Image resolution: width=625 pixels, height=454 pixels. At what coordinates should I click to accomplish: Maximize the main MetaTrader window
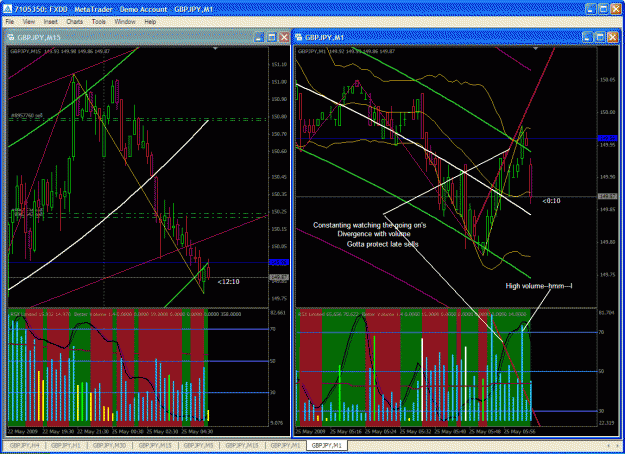click(603, 9)
